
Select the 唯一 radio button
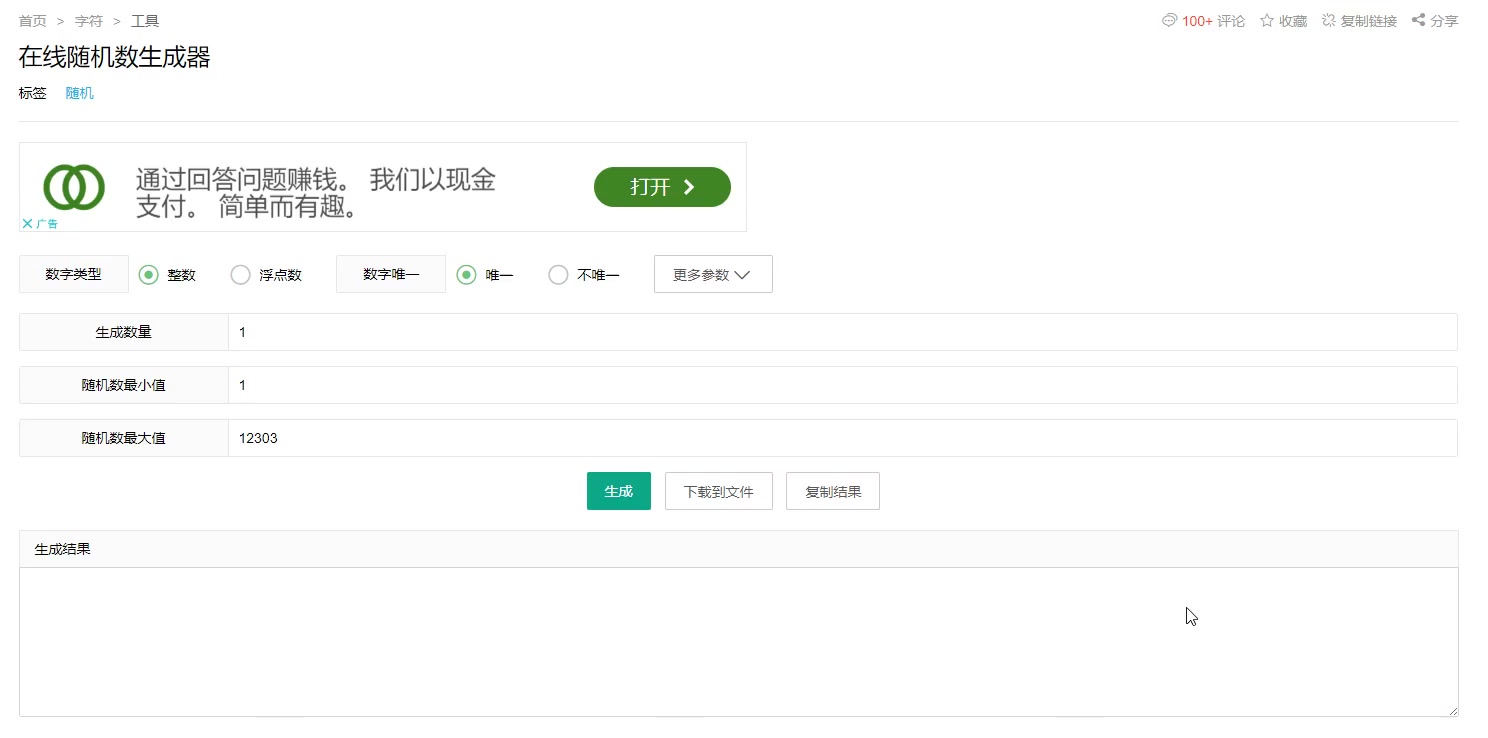pos(466,275)
